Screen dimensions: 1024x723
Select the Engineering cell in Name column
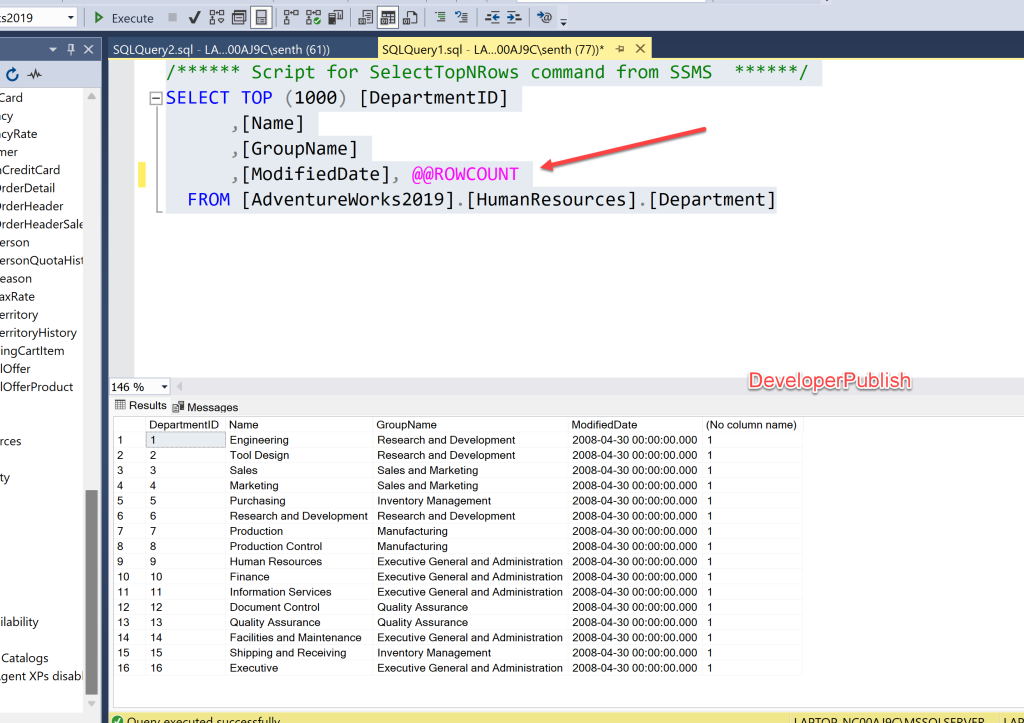(x=259, y=440)
